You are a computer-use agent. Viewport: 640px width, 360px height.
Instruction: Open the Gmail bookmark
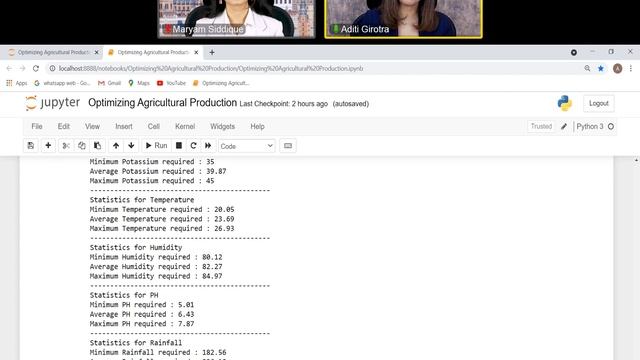click(109, 83)
